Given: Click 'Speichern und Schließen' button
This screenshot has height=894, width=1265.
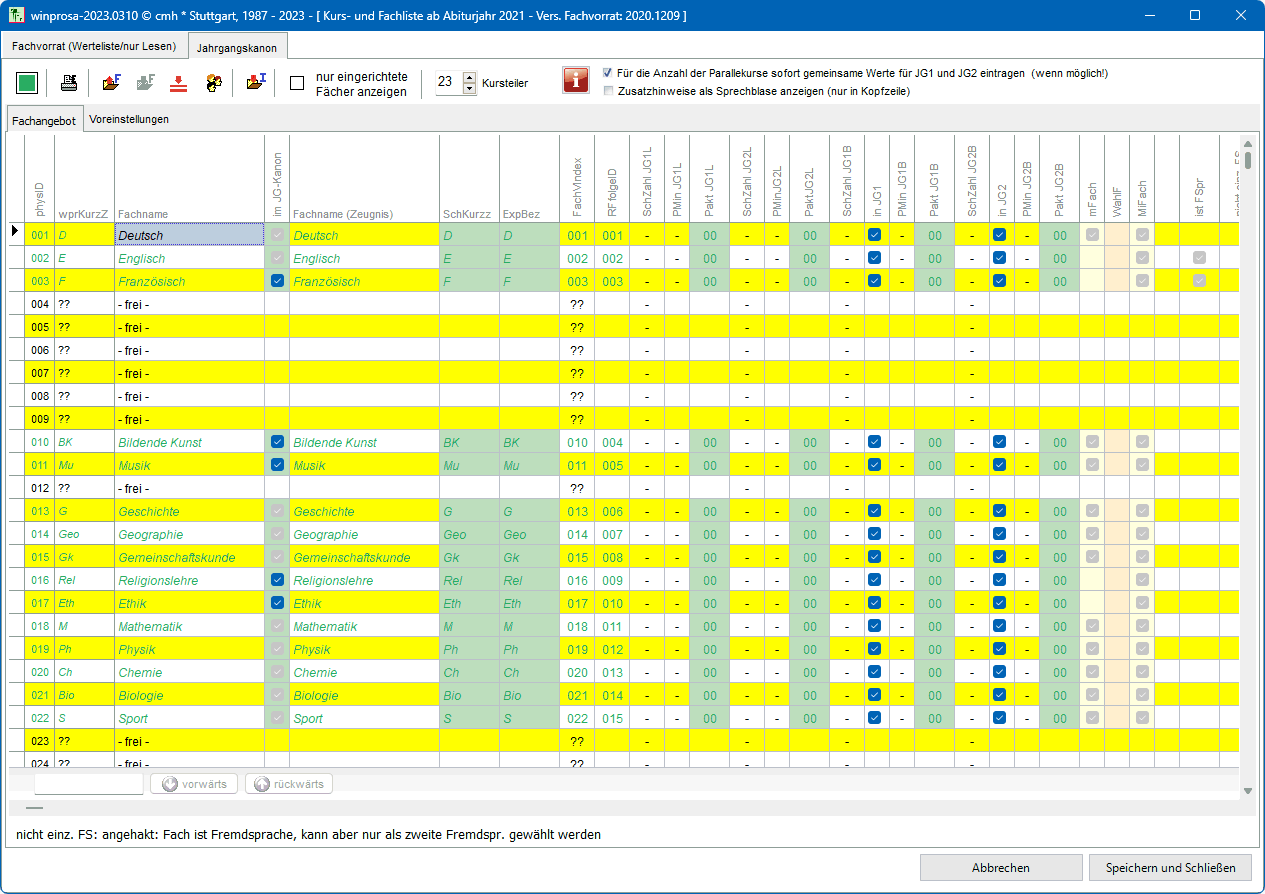Looking at the screenshot, I should [x=1170, y=867].
